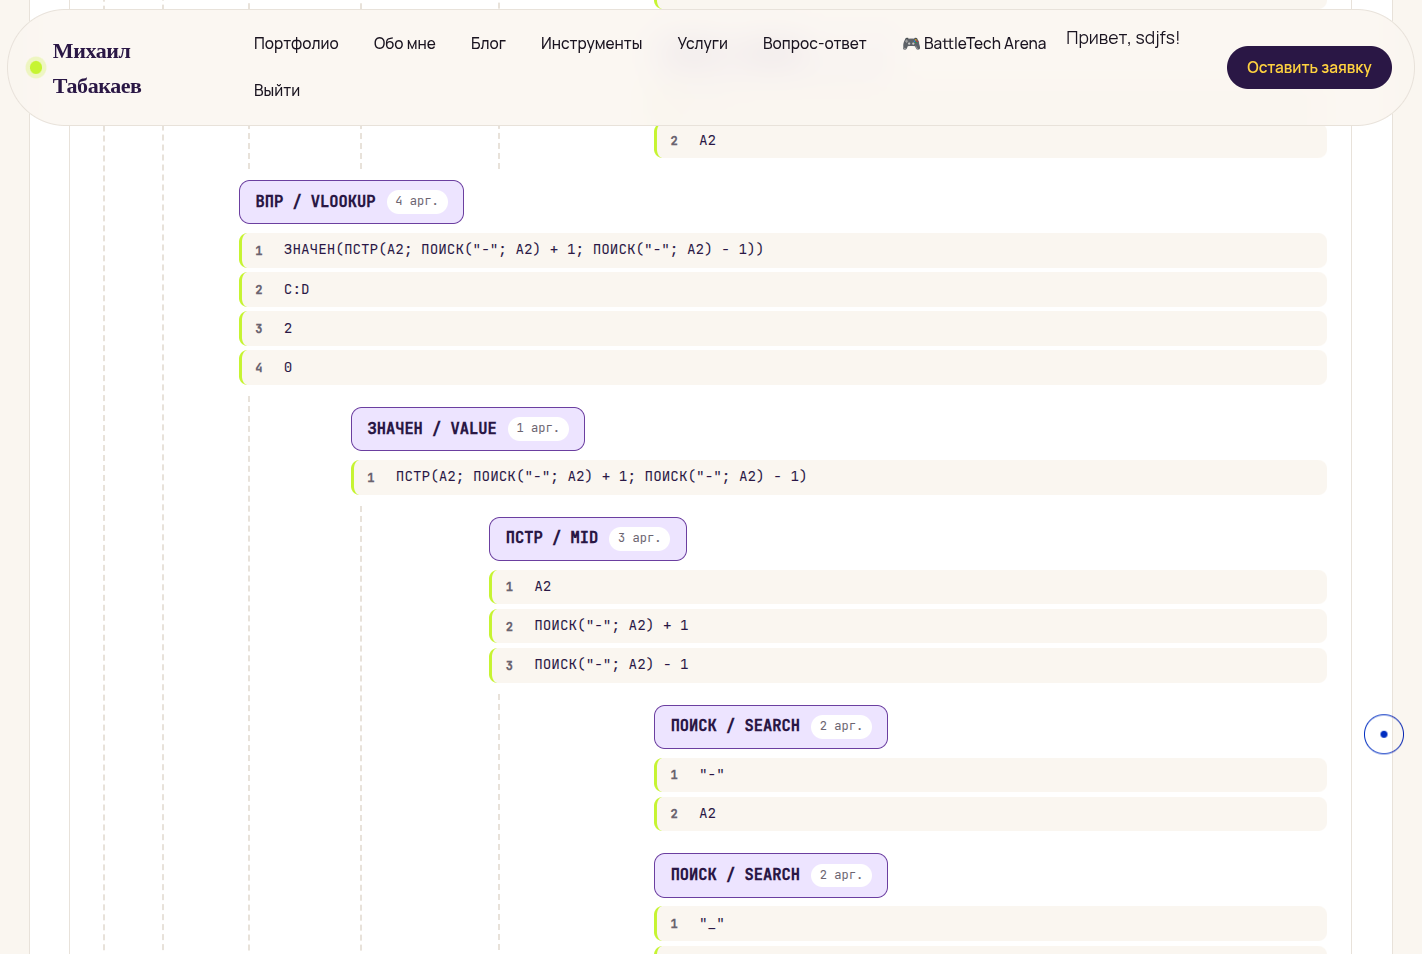
Task: Click the Михаил Табакаев site title
Action: pos(97,68)
